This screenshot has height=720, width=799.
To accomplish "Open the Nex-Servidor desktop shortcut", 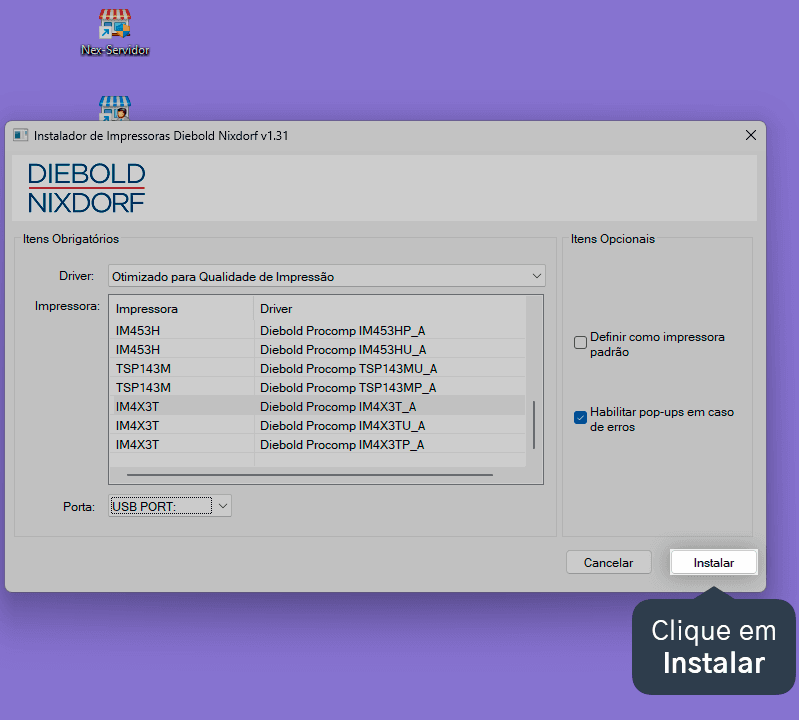I will tap(115, 32).
